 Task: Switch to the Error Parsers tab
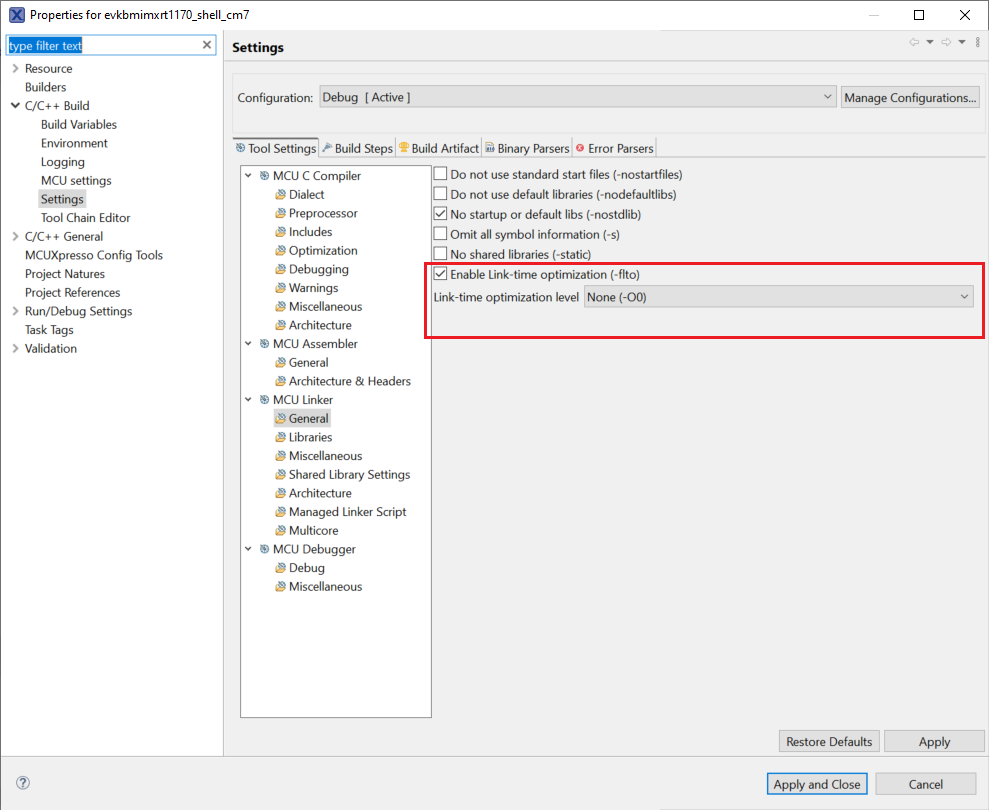[x=614, y=148]
